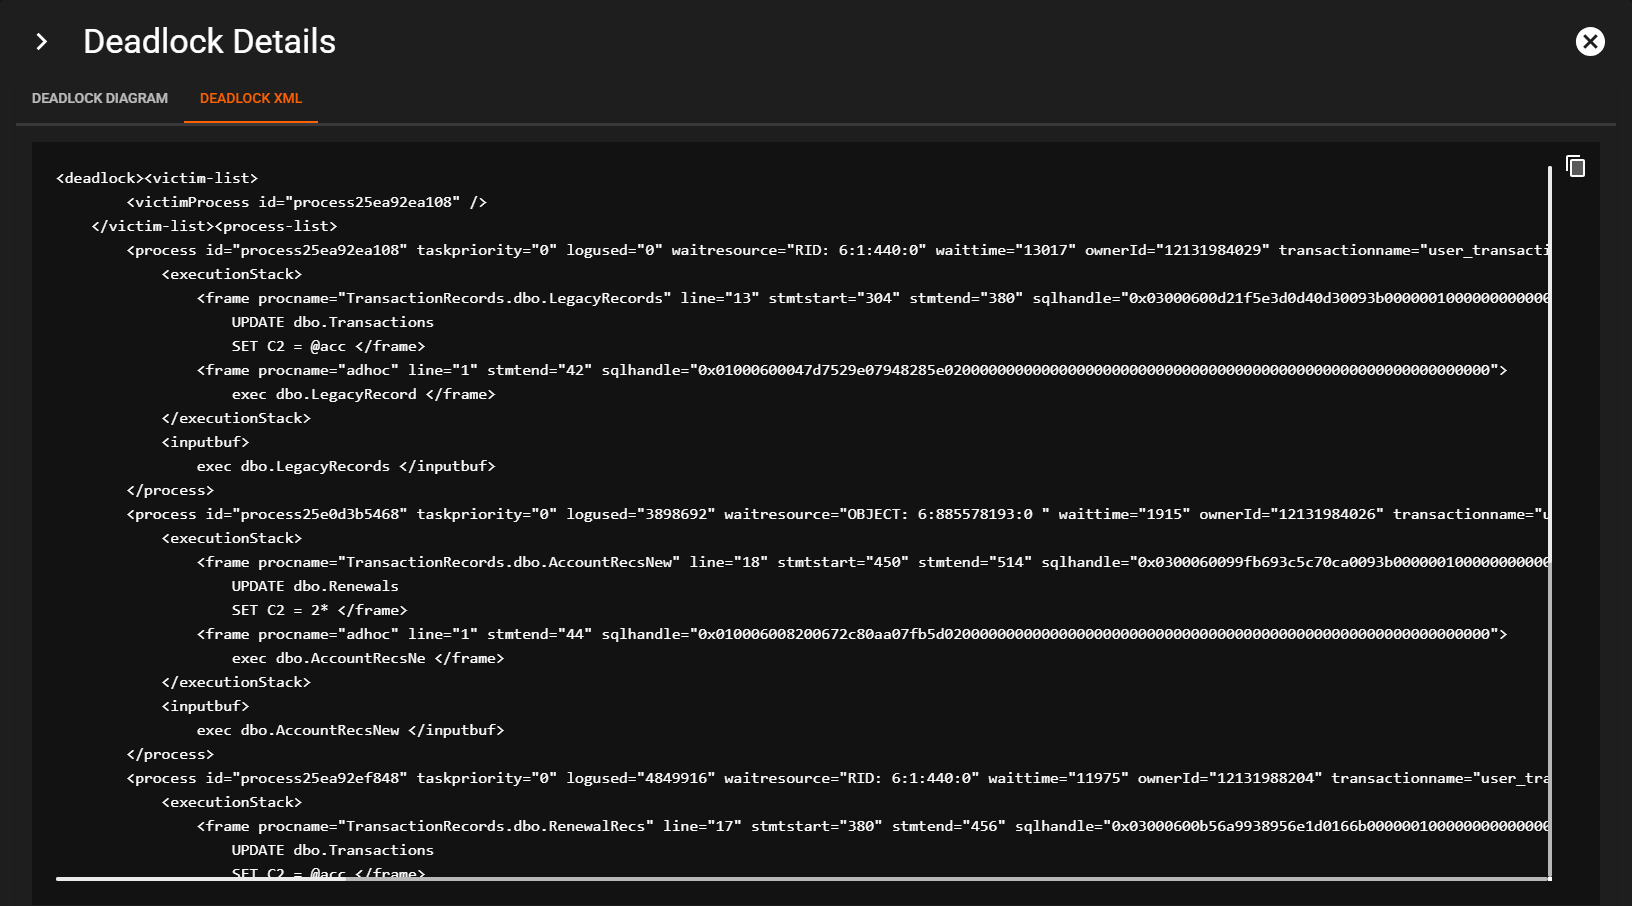This screenshot has height=906, width=1632.
Task: Click the Deadlock Details heading
Action: pyautogui.click(x=209, y=41)
